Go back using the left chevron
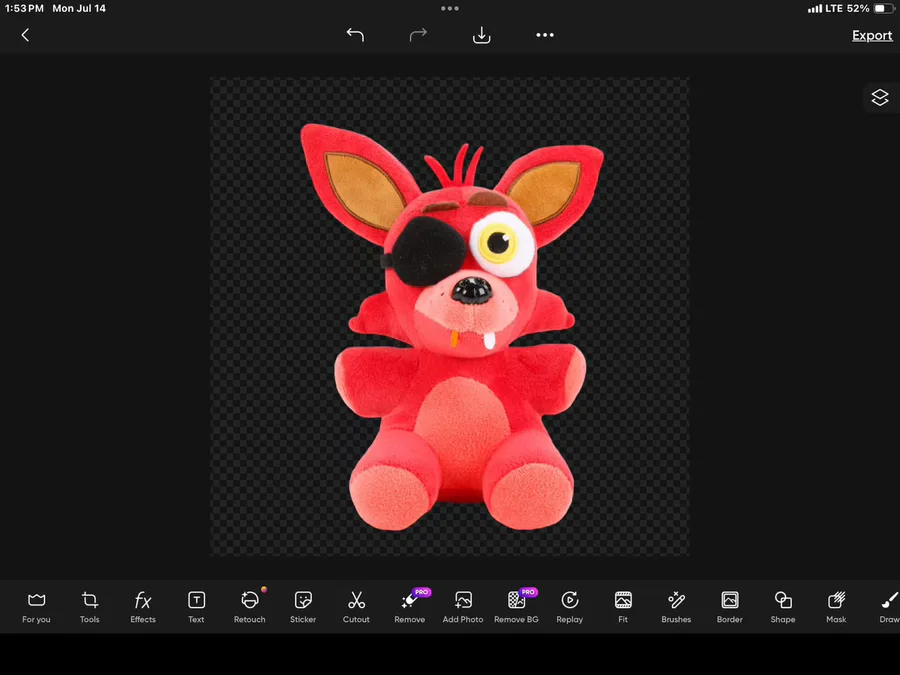The height and width of the screenshot is (675, 900). tap(25, 35)
